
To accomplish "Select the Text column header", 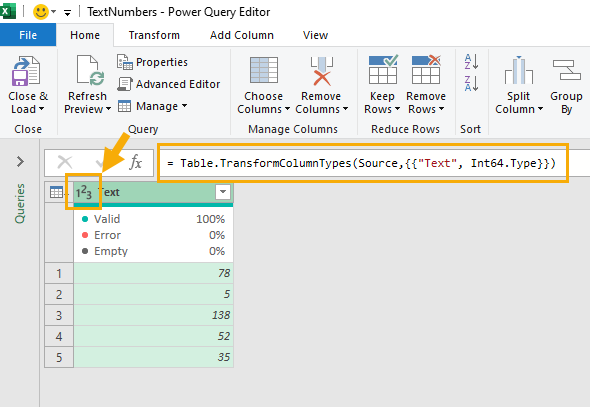I will pos(154,193).
